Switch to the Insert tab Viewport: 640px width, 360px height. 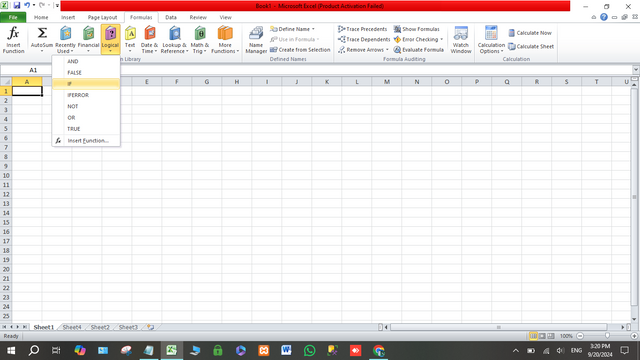point(68,17)
